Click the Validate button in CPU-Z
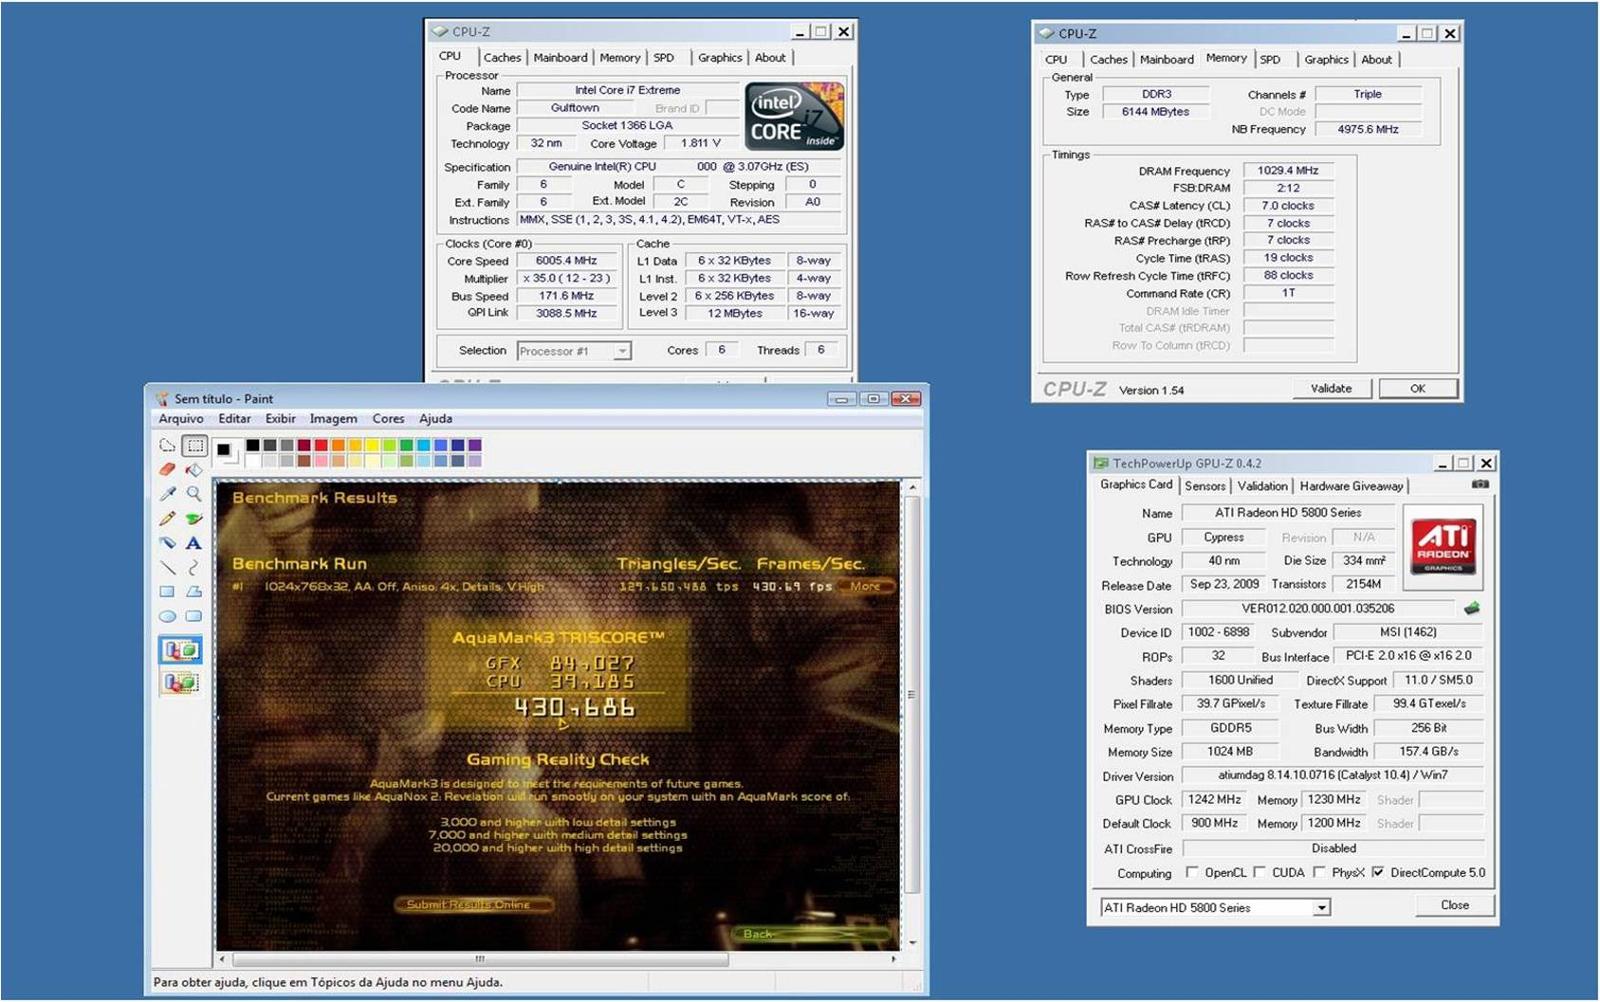The image size is (1600, 1002). pyautogui.click(x=1331, y=388)
